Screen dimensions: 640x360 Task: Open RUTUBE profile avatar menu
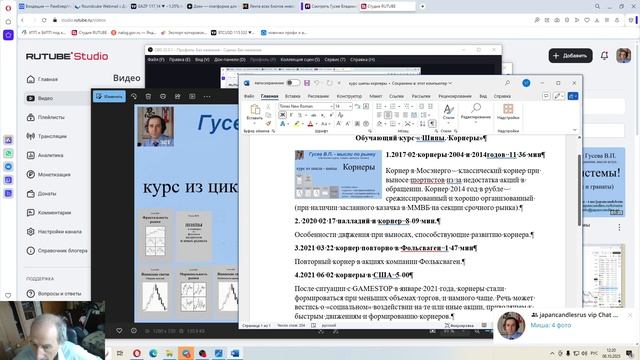point(623,56)
